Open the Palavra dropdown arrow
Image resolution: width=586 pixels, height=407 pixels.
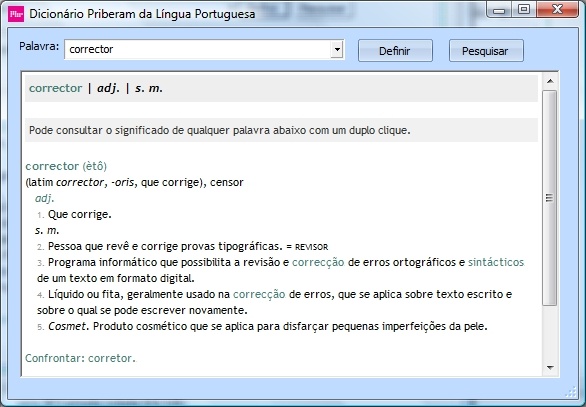tap(337, 49)
